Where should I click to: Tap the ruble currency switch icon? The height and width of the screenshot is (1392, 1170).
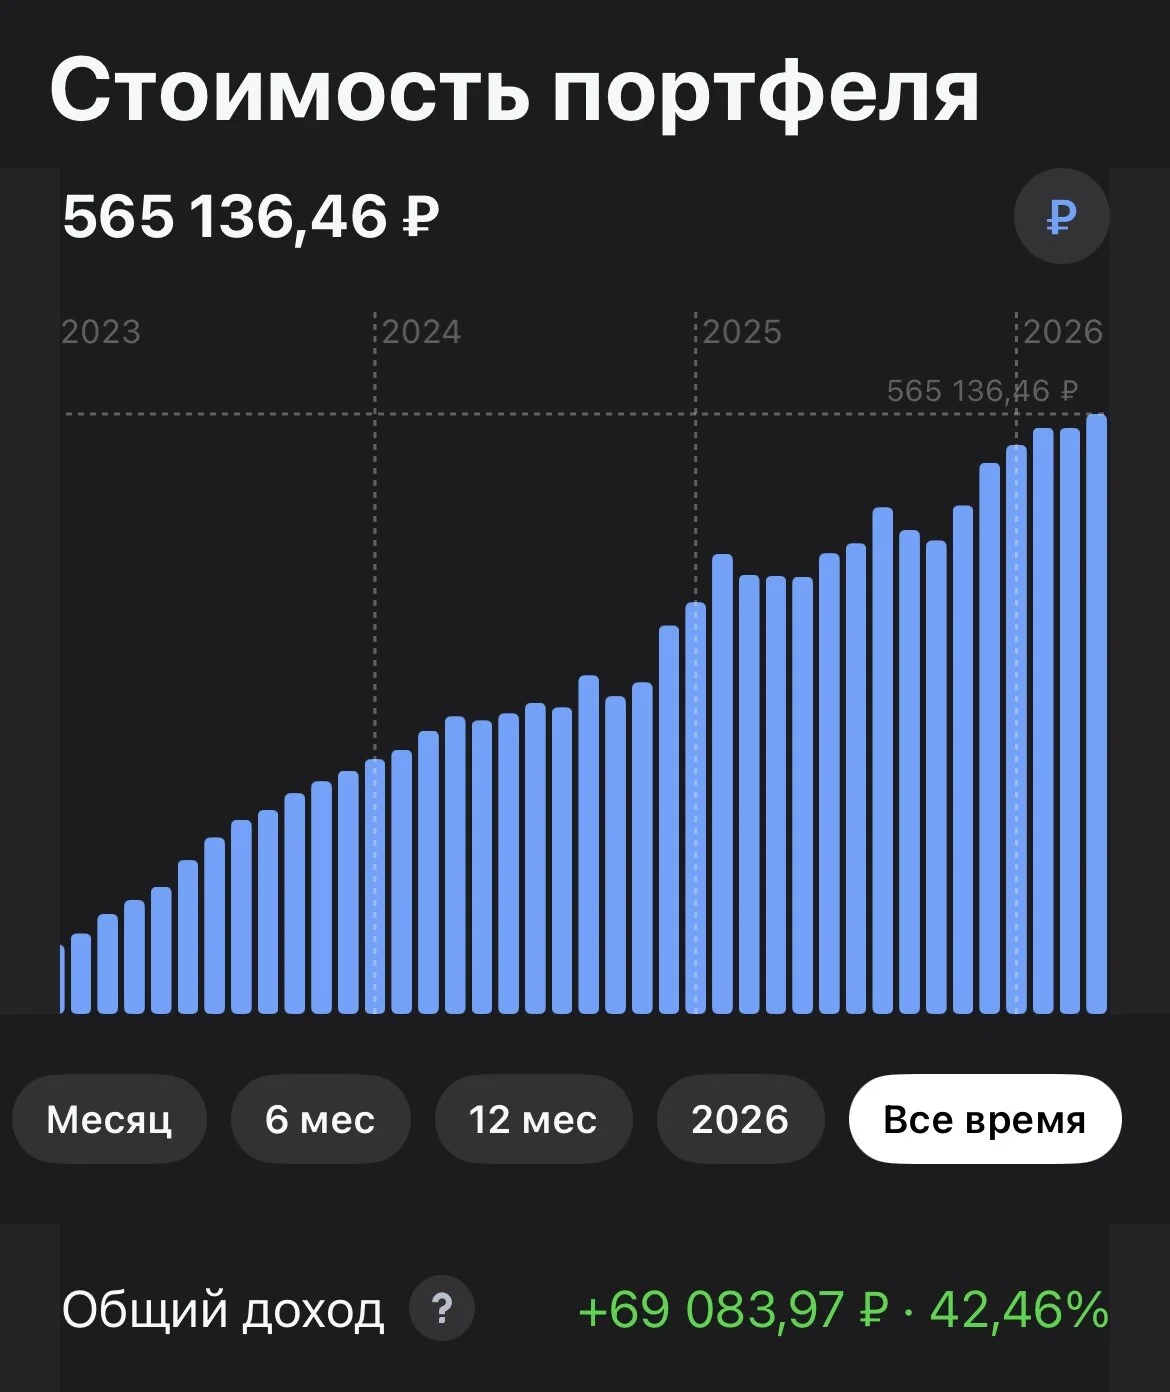[x=1061, y=216]
